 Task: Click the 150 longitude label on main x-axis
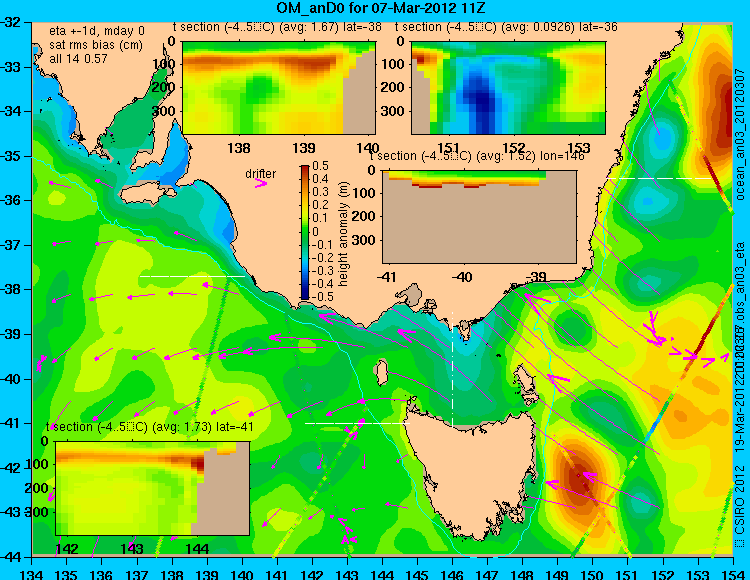593,574
